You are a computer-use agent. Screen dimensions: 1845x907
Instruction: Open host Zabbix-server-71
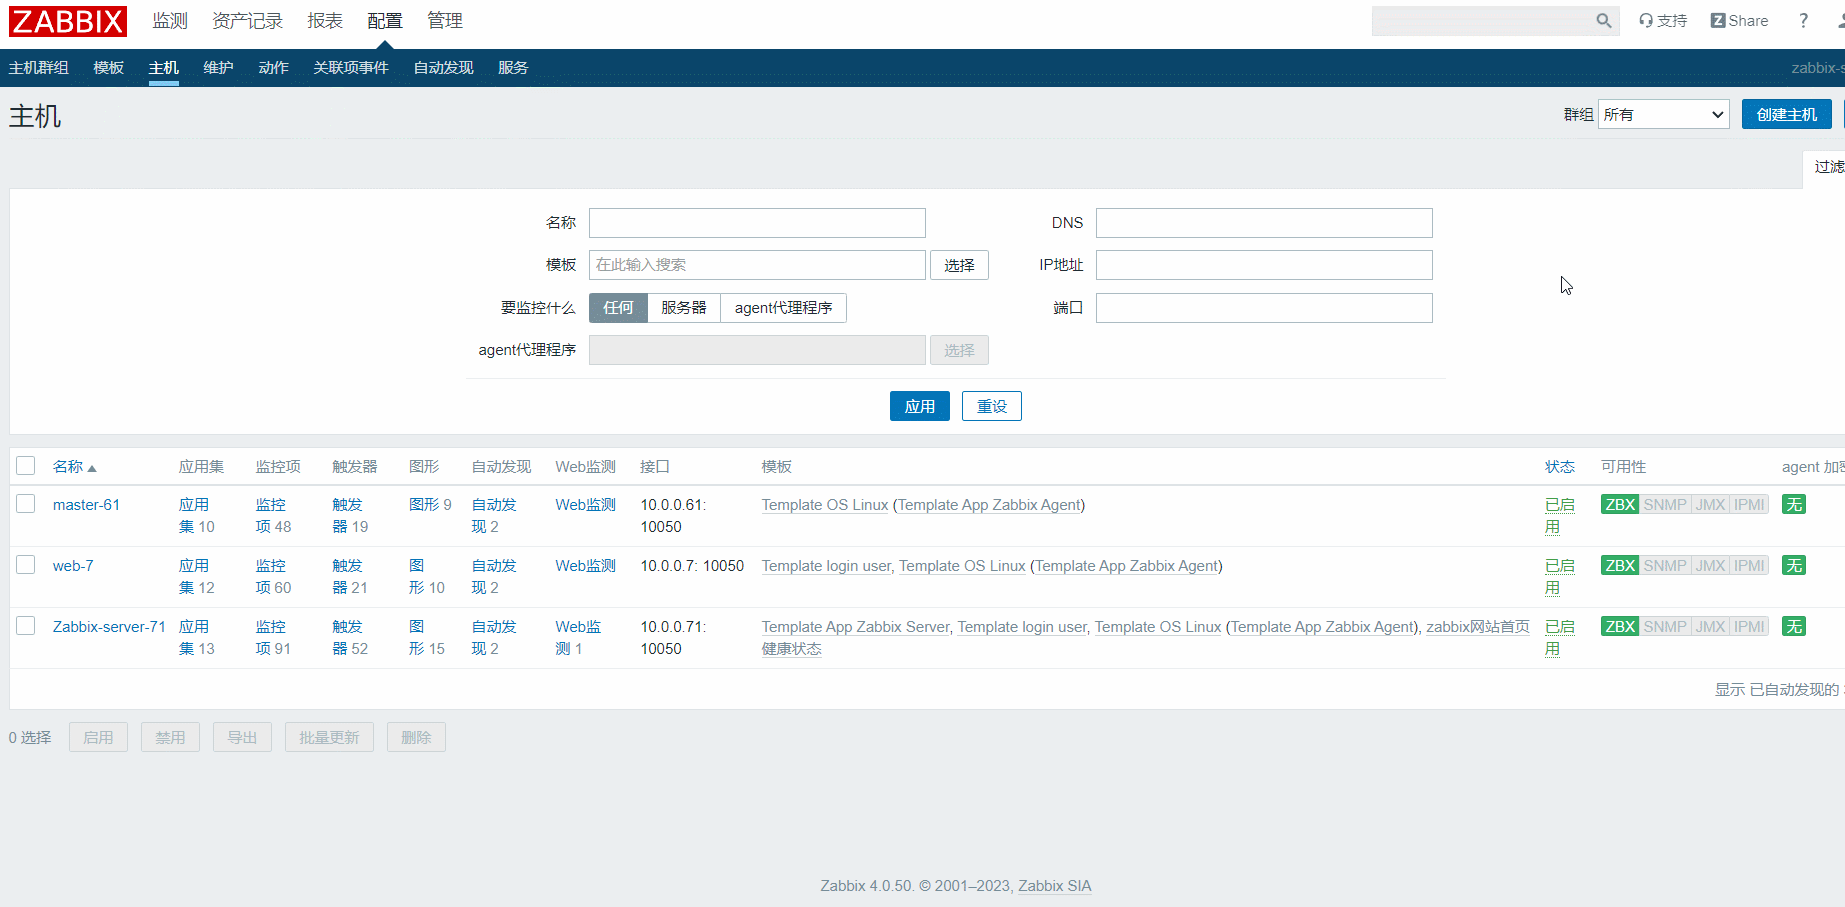click(x=109, y=627)
